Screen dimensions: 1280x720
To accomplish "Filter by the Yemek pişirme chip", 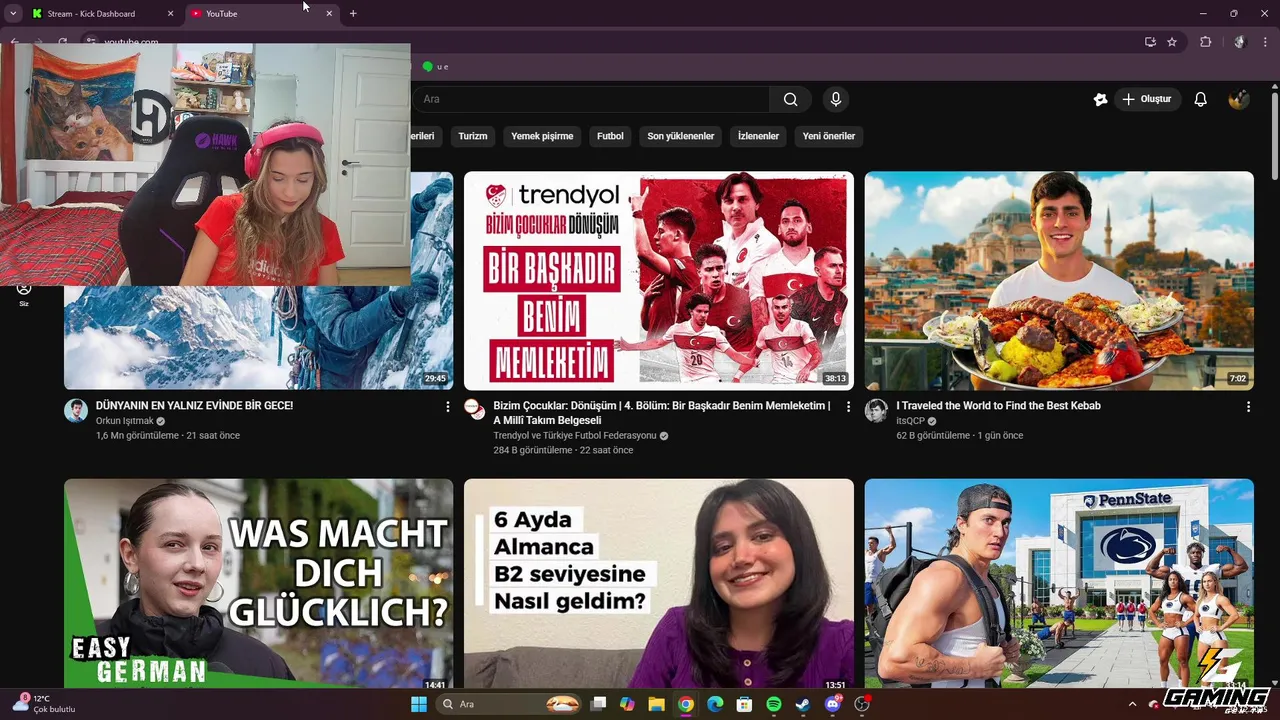I will (542, 136).
